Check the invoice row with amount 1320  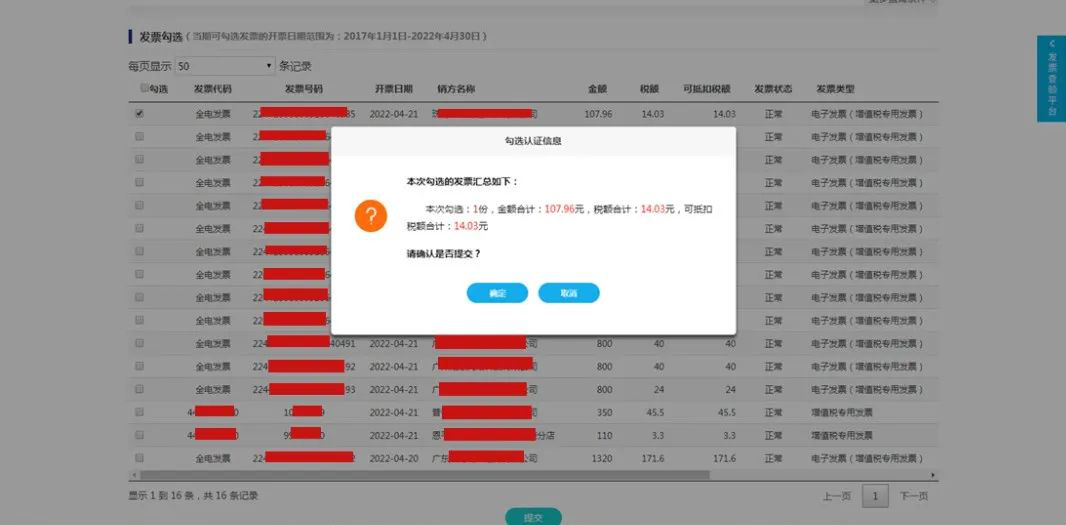click(139, 458)
